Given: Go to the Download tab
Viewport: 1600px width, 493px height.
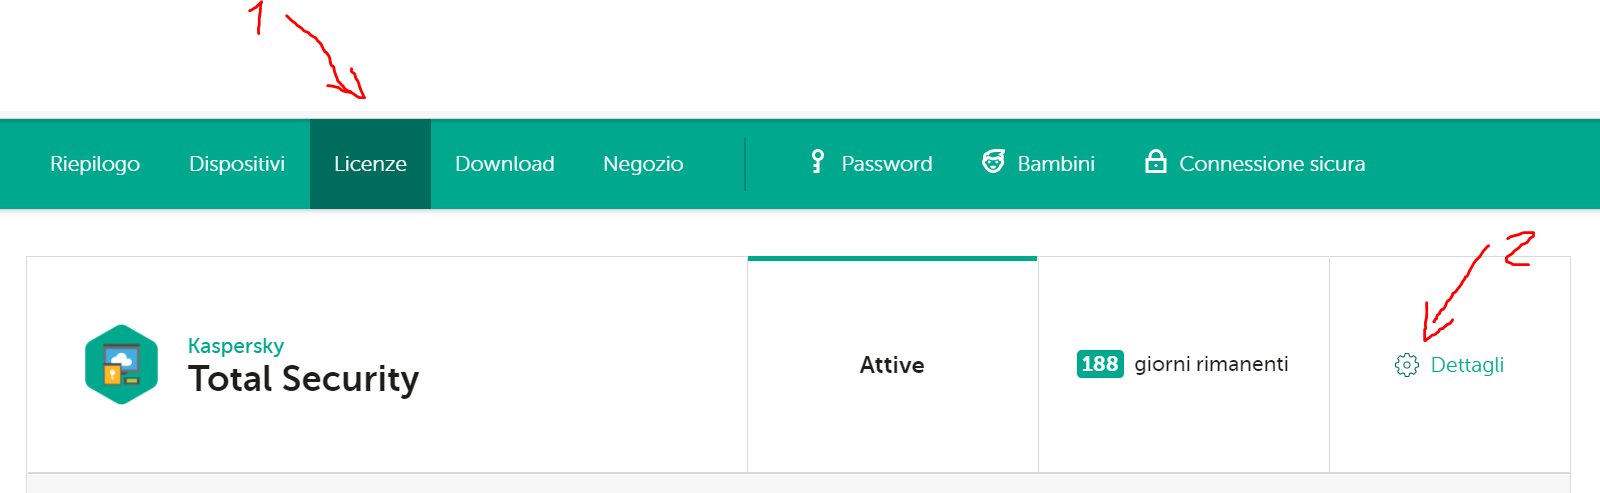Looking at the screenshot, I should click(504, 164).
